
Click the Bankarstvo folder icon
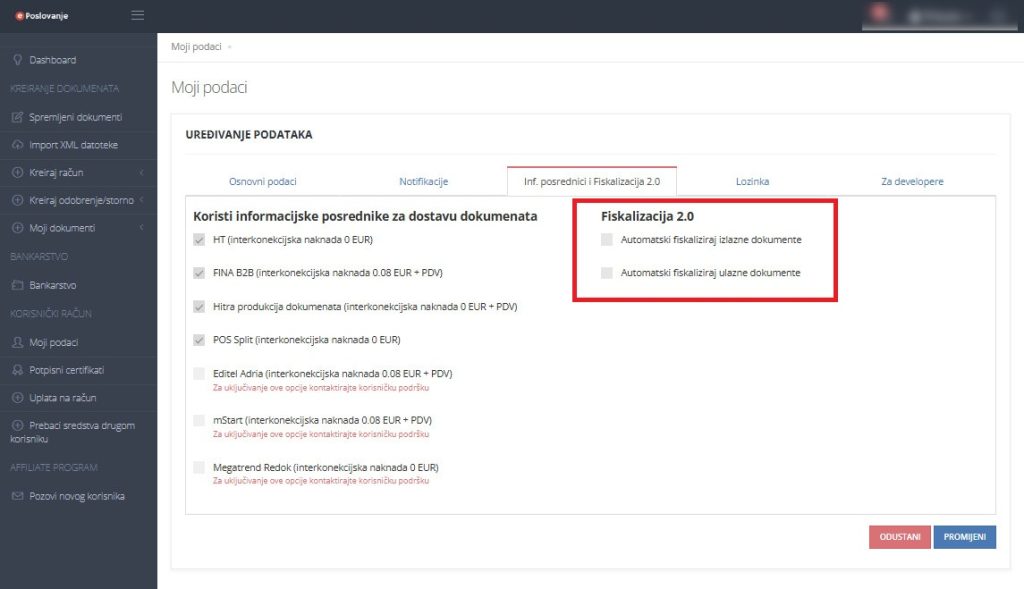[17, 285]
